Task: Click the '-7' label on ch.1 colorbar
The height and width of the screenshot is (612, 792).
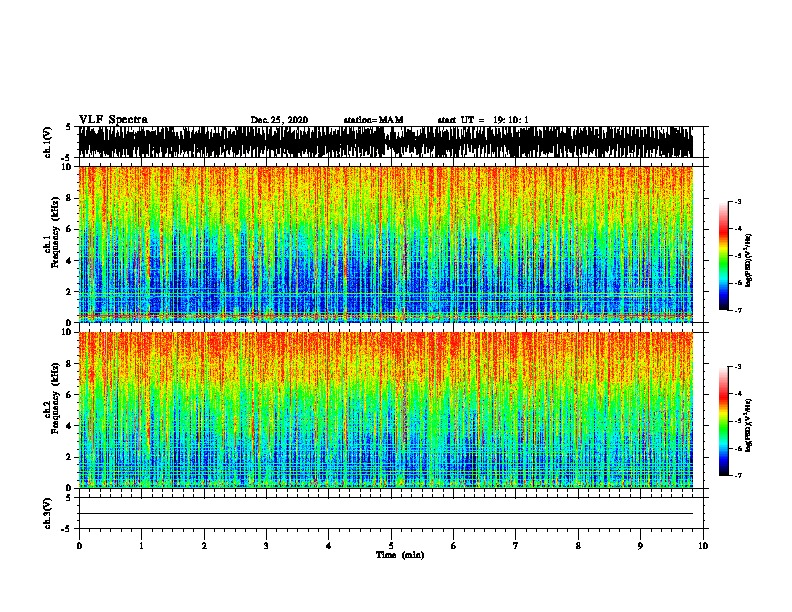Action: tap(737, 310)
